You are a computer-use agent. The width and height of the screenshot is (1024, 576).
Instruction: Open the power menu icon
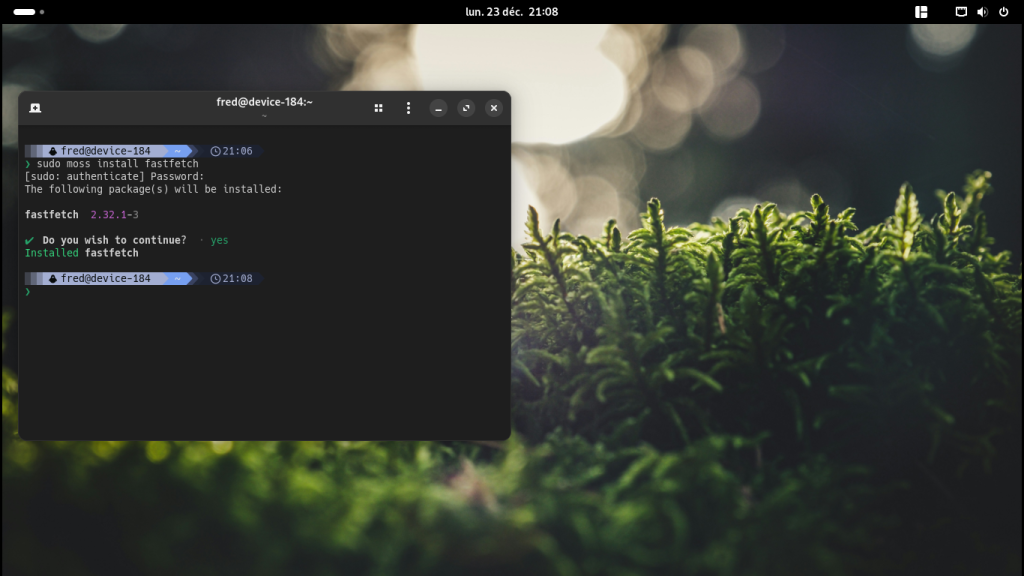[x=1002, y=12]
